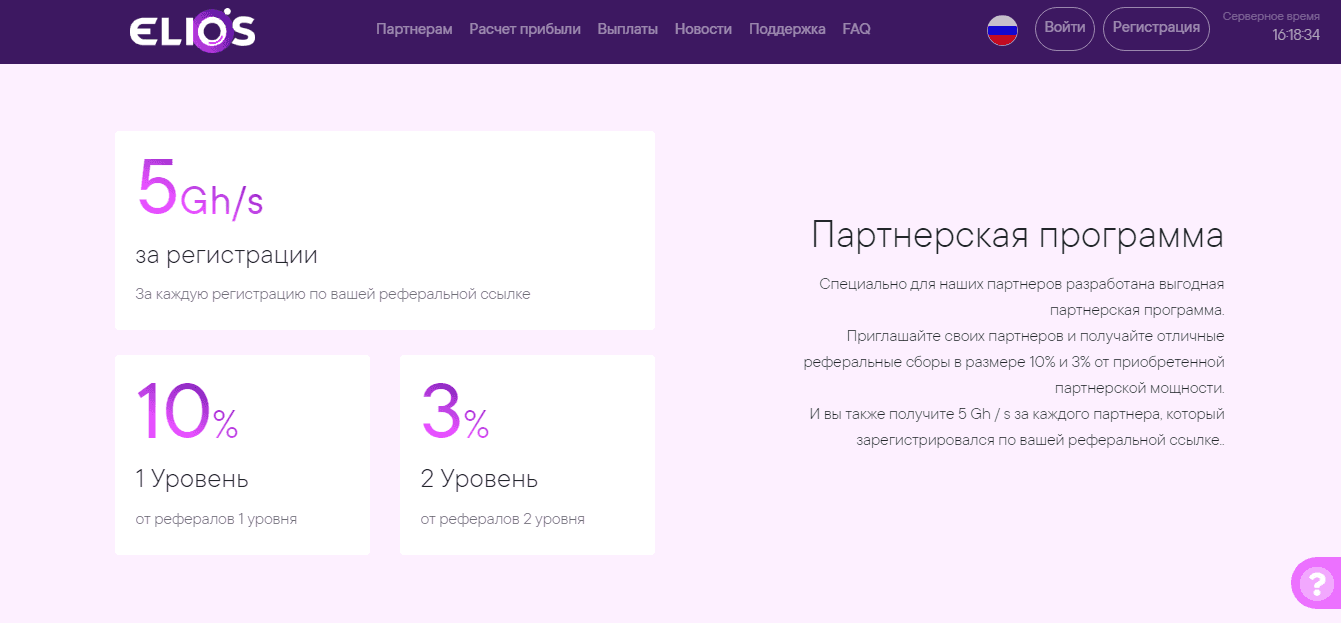Click the Партнерская программа heading

[1020, 235]
